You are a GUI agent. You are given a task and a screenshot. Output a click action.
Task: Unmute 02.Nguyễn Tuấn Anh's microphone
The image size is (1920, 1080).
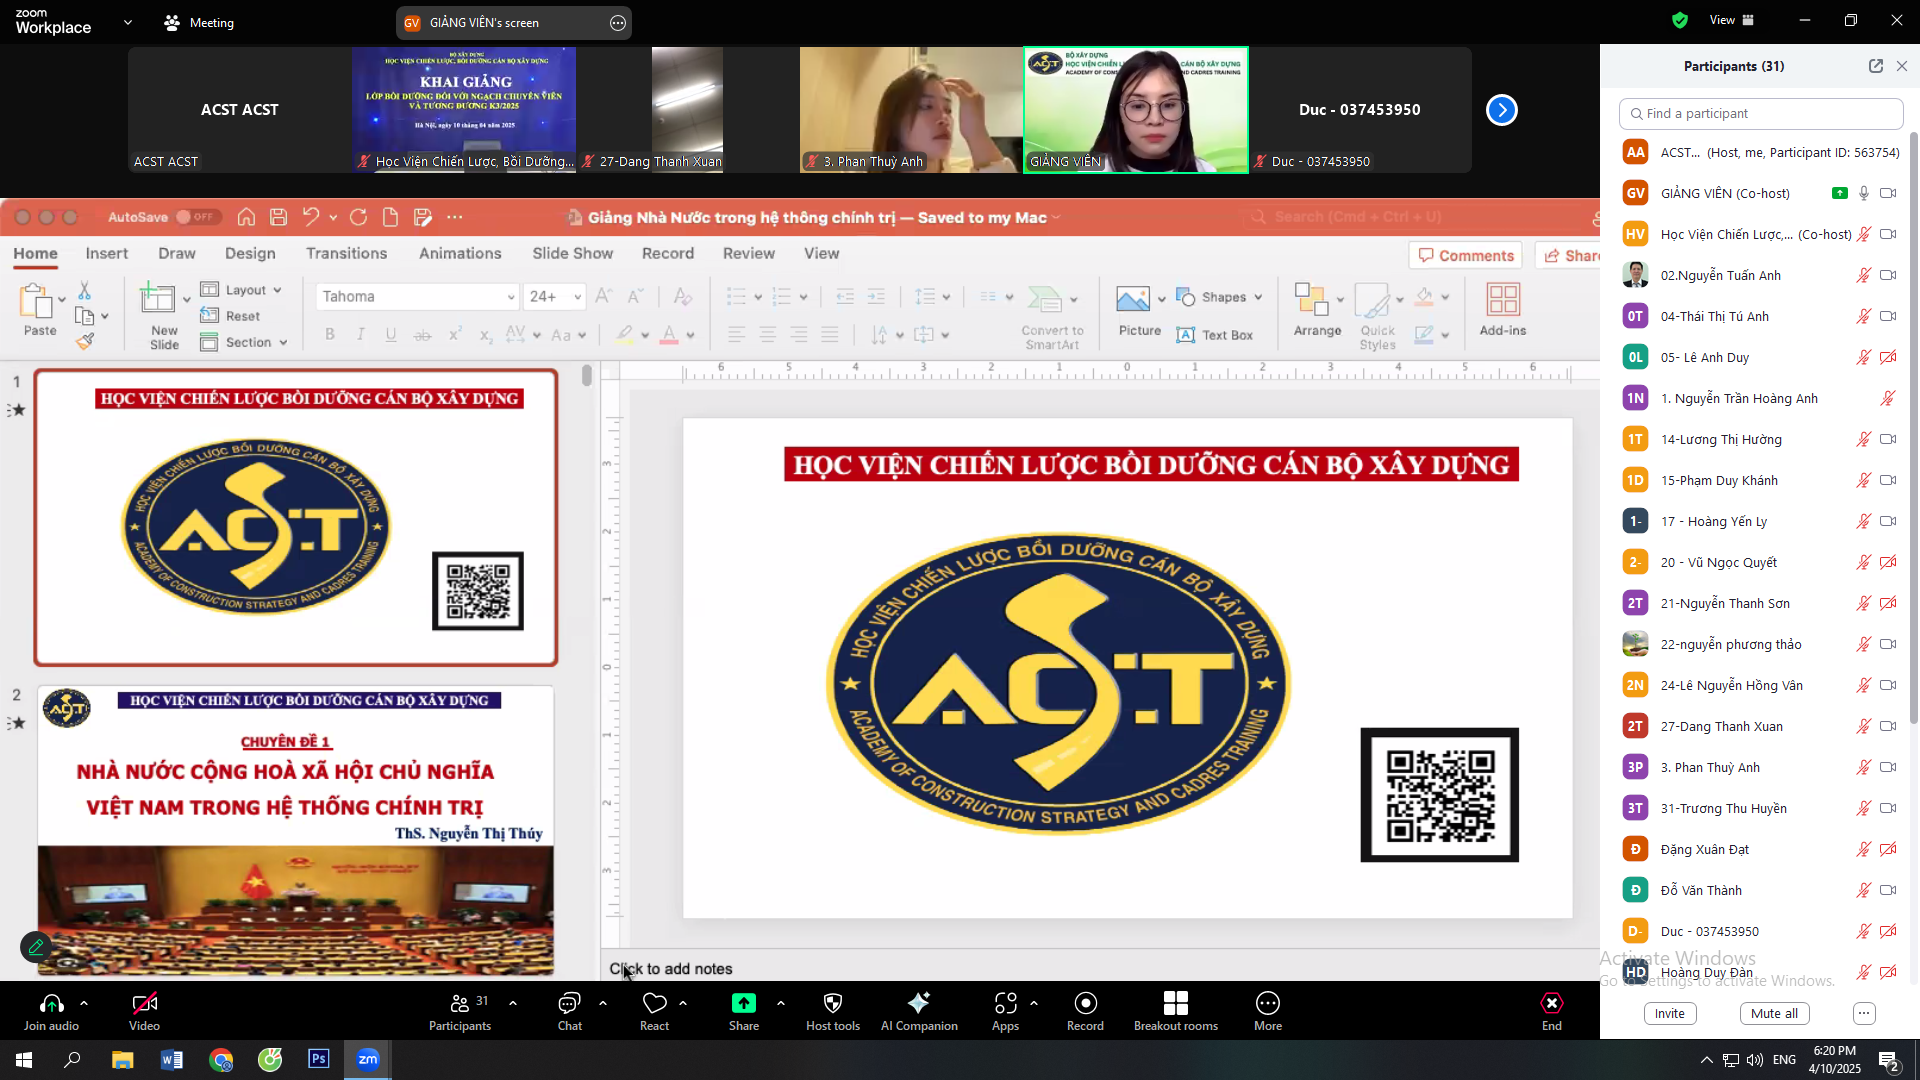(x=1863, y=276)
